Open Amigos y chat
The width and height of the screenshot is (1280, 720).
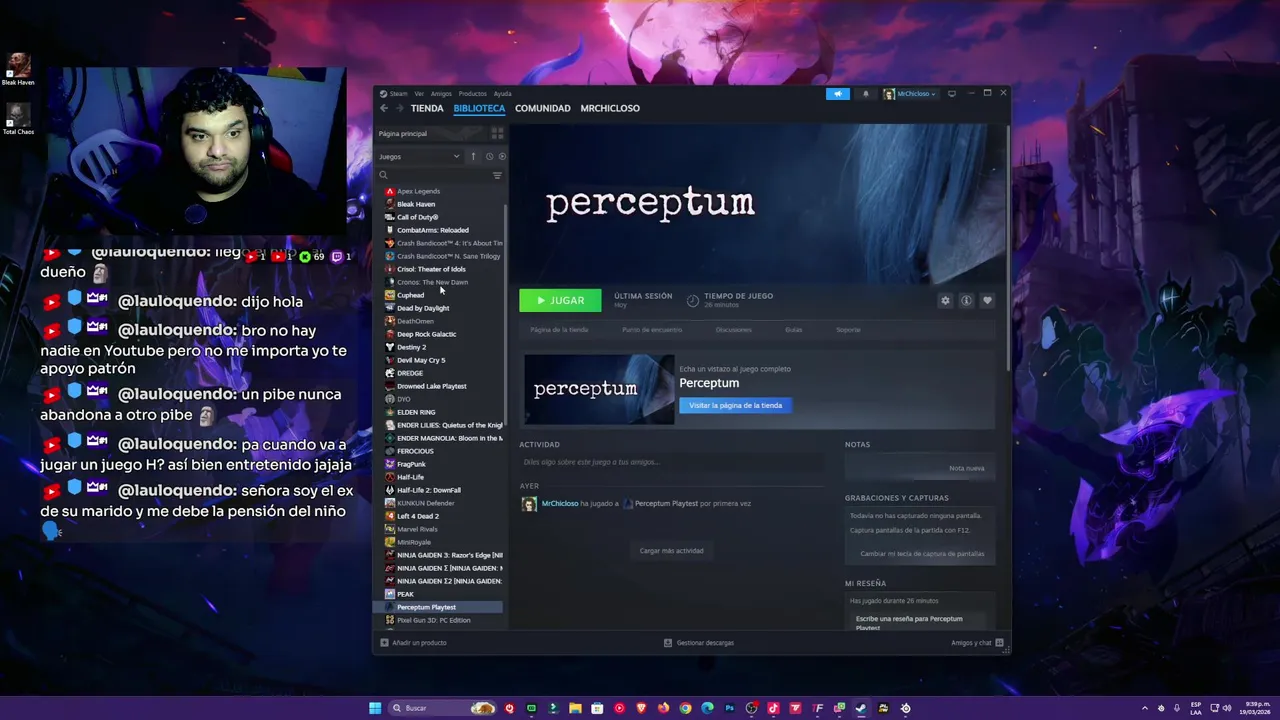point(977,642)
